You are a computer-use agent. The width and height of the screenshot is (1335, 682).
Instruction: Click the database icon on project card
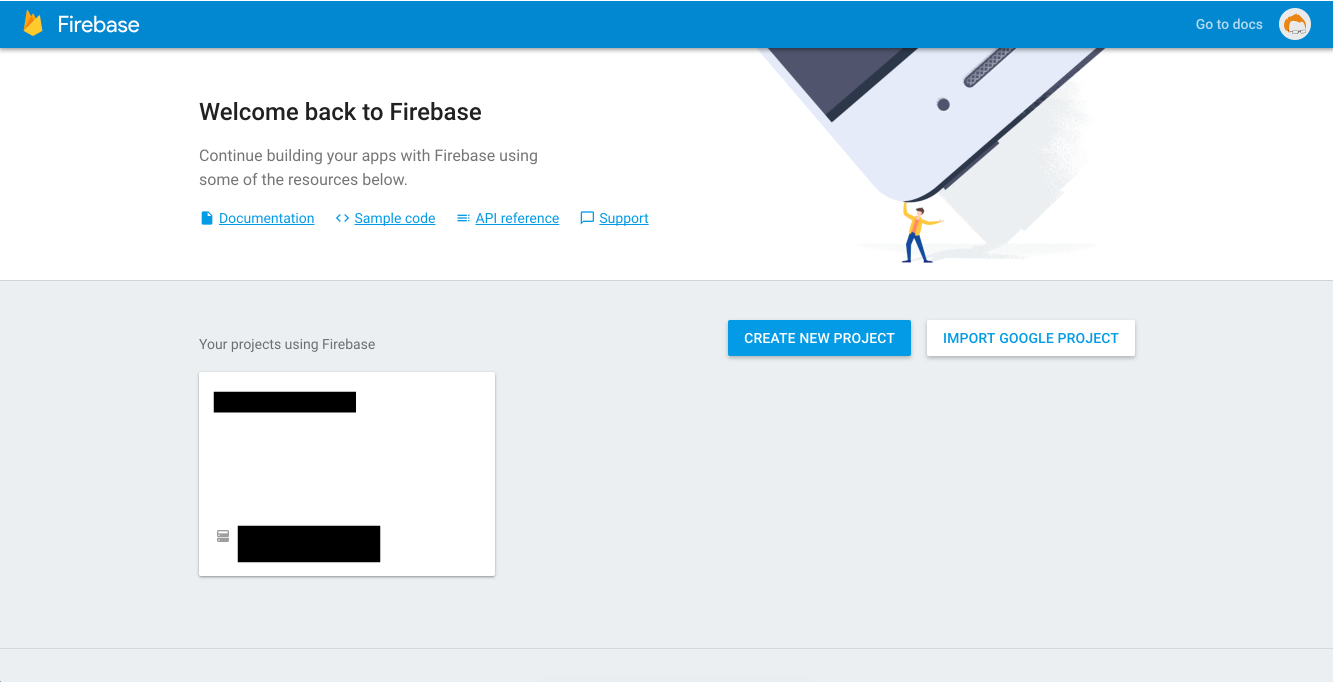[223, 536]
